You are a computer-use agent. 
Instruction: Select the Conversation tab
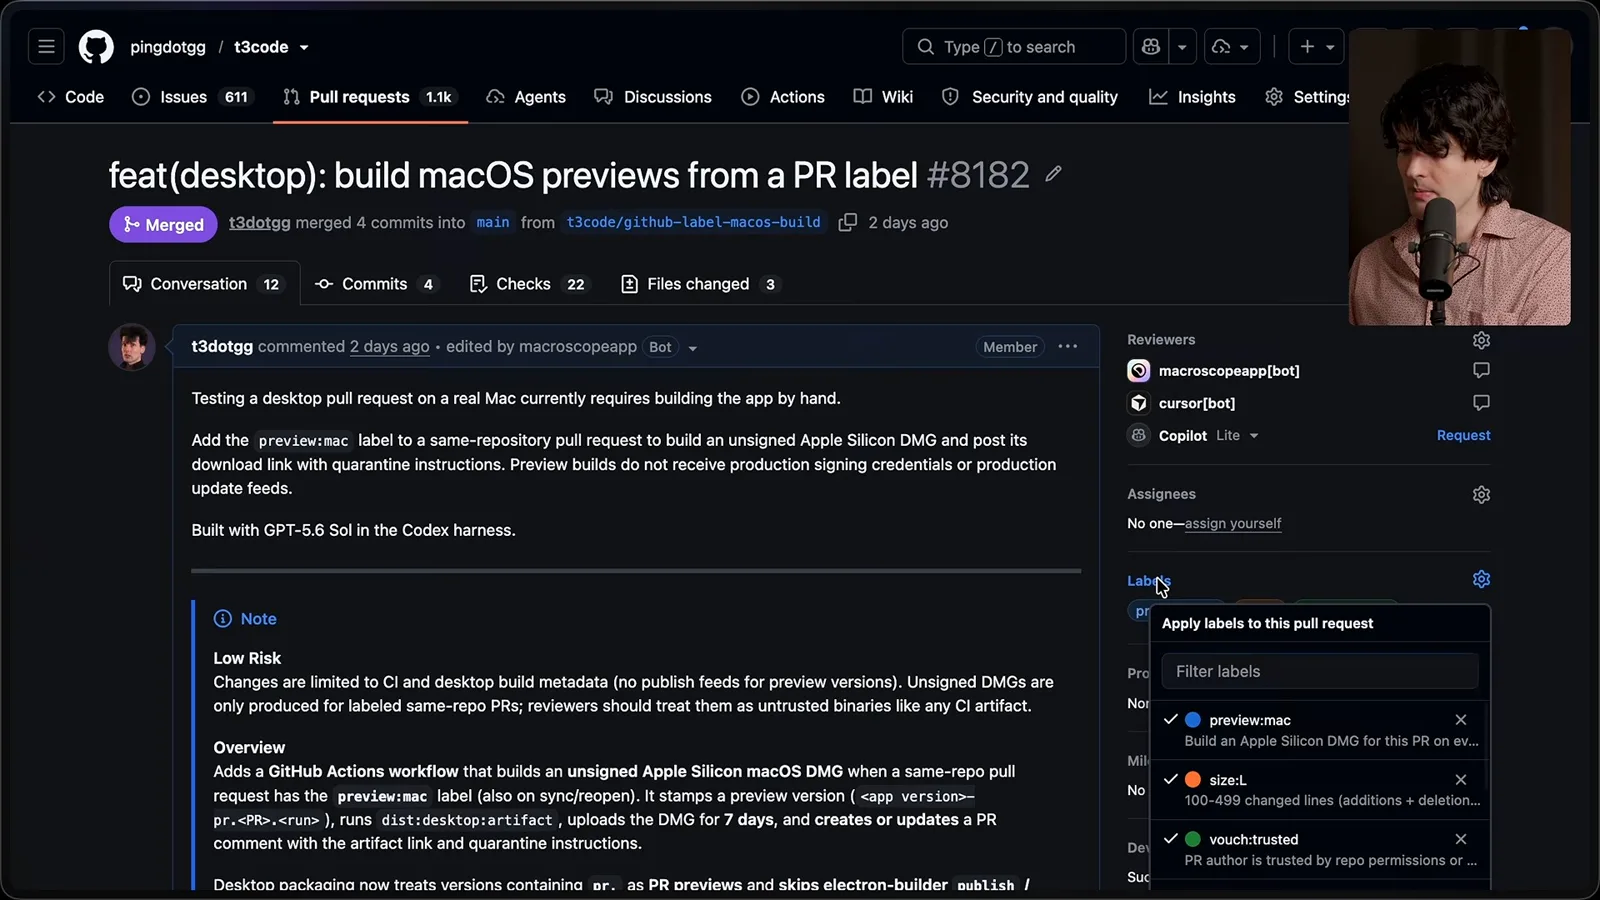(204, 284)
